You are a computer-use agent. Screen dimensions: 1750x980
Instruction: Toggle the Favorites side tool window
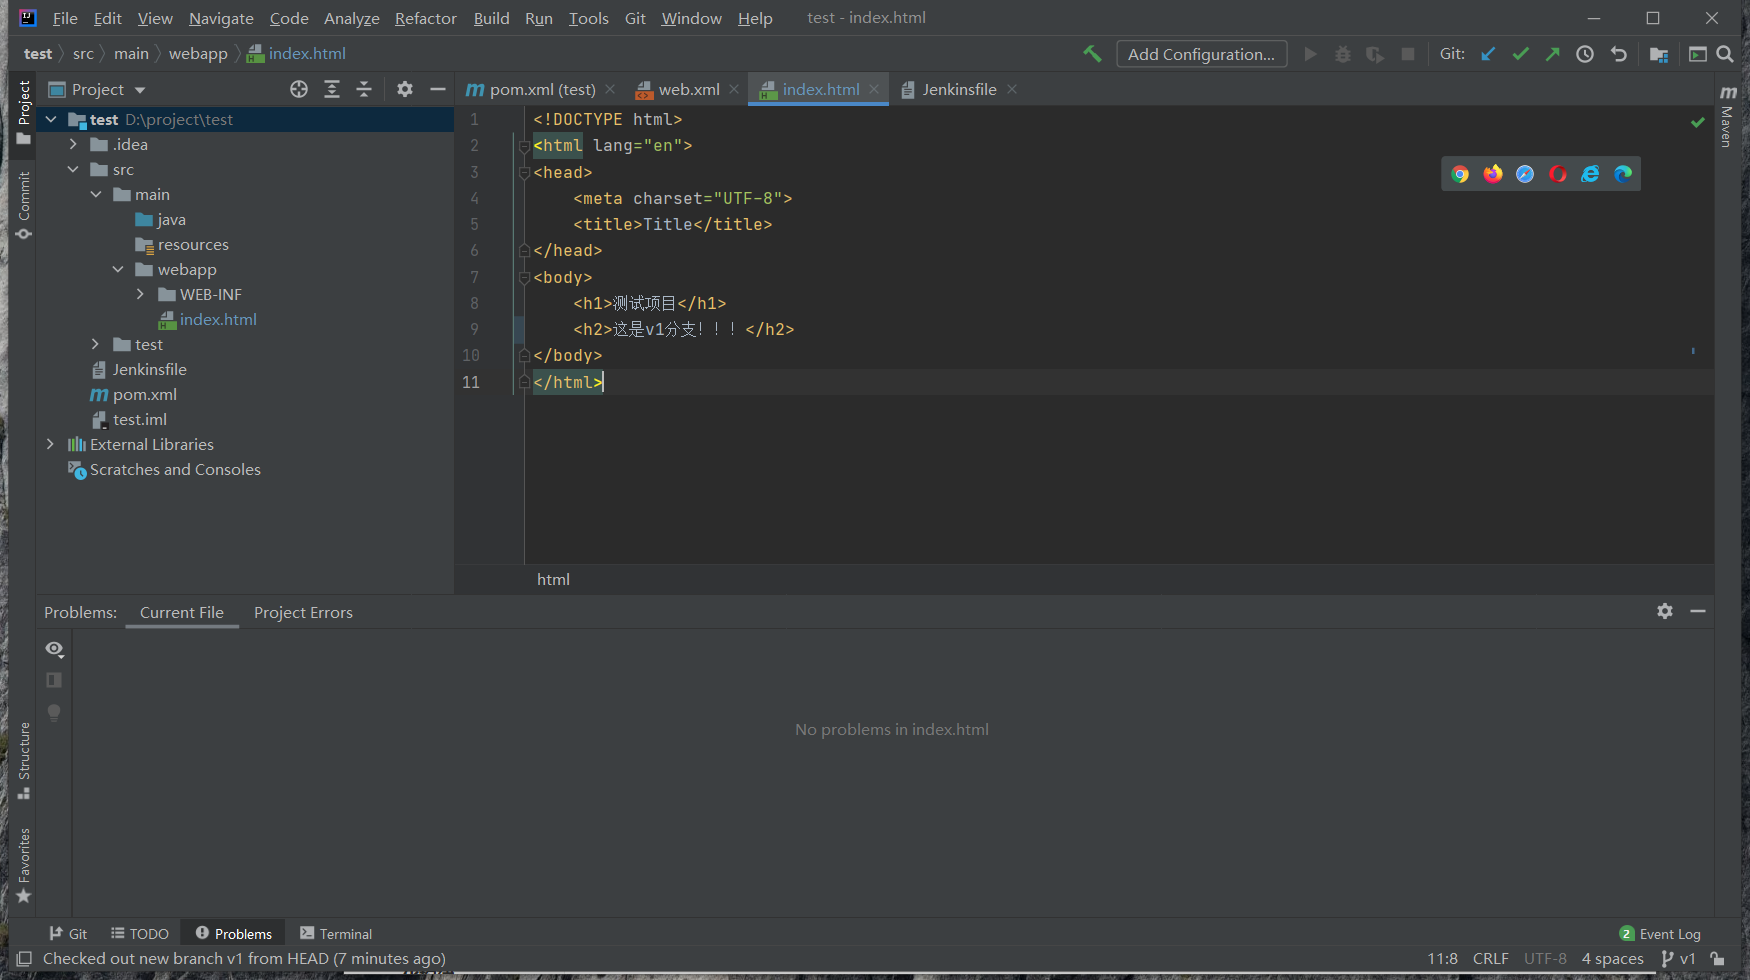click(24, 865)
